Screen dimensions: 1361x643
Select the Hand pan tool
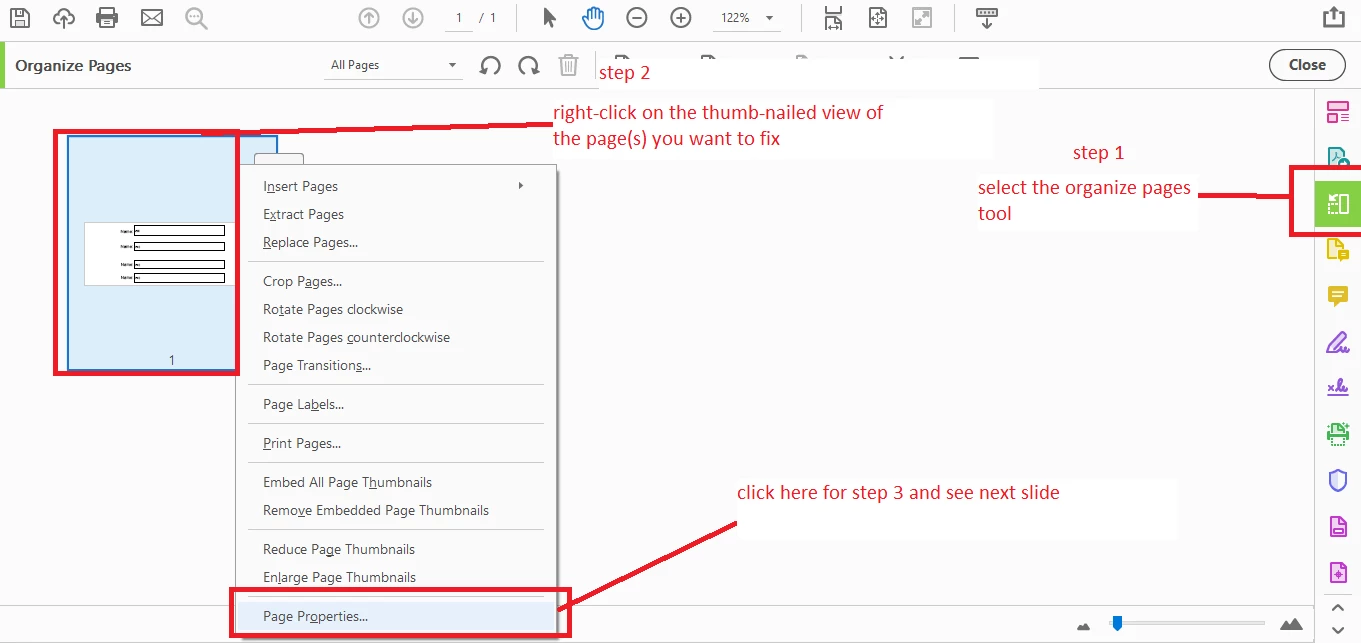click(x=593, y=18)
